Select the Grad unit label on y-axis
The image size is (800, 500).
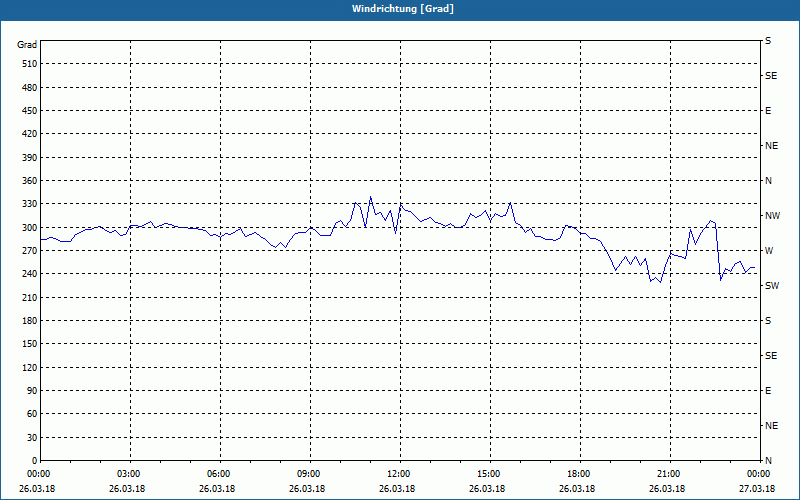point(27,45)
